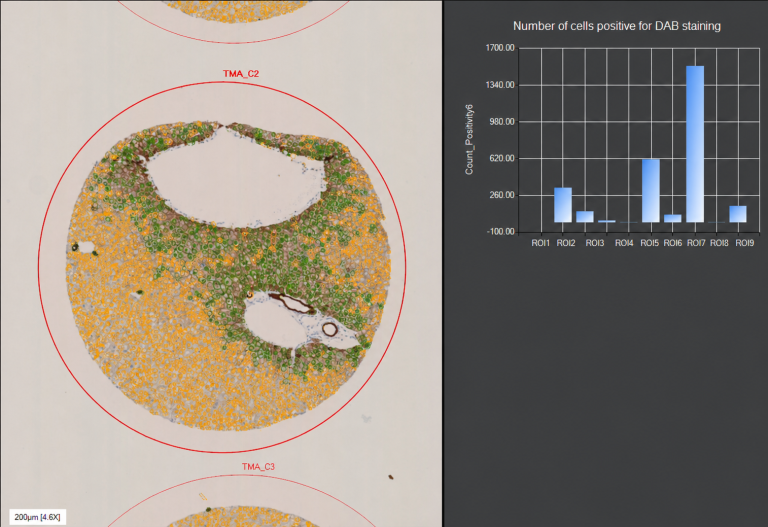
Task: Select the ROI3 bar in the chart
Action: (x=585, y=216)
